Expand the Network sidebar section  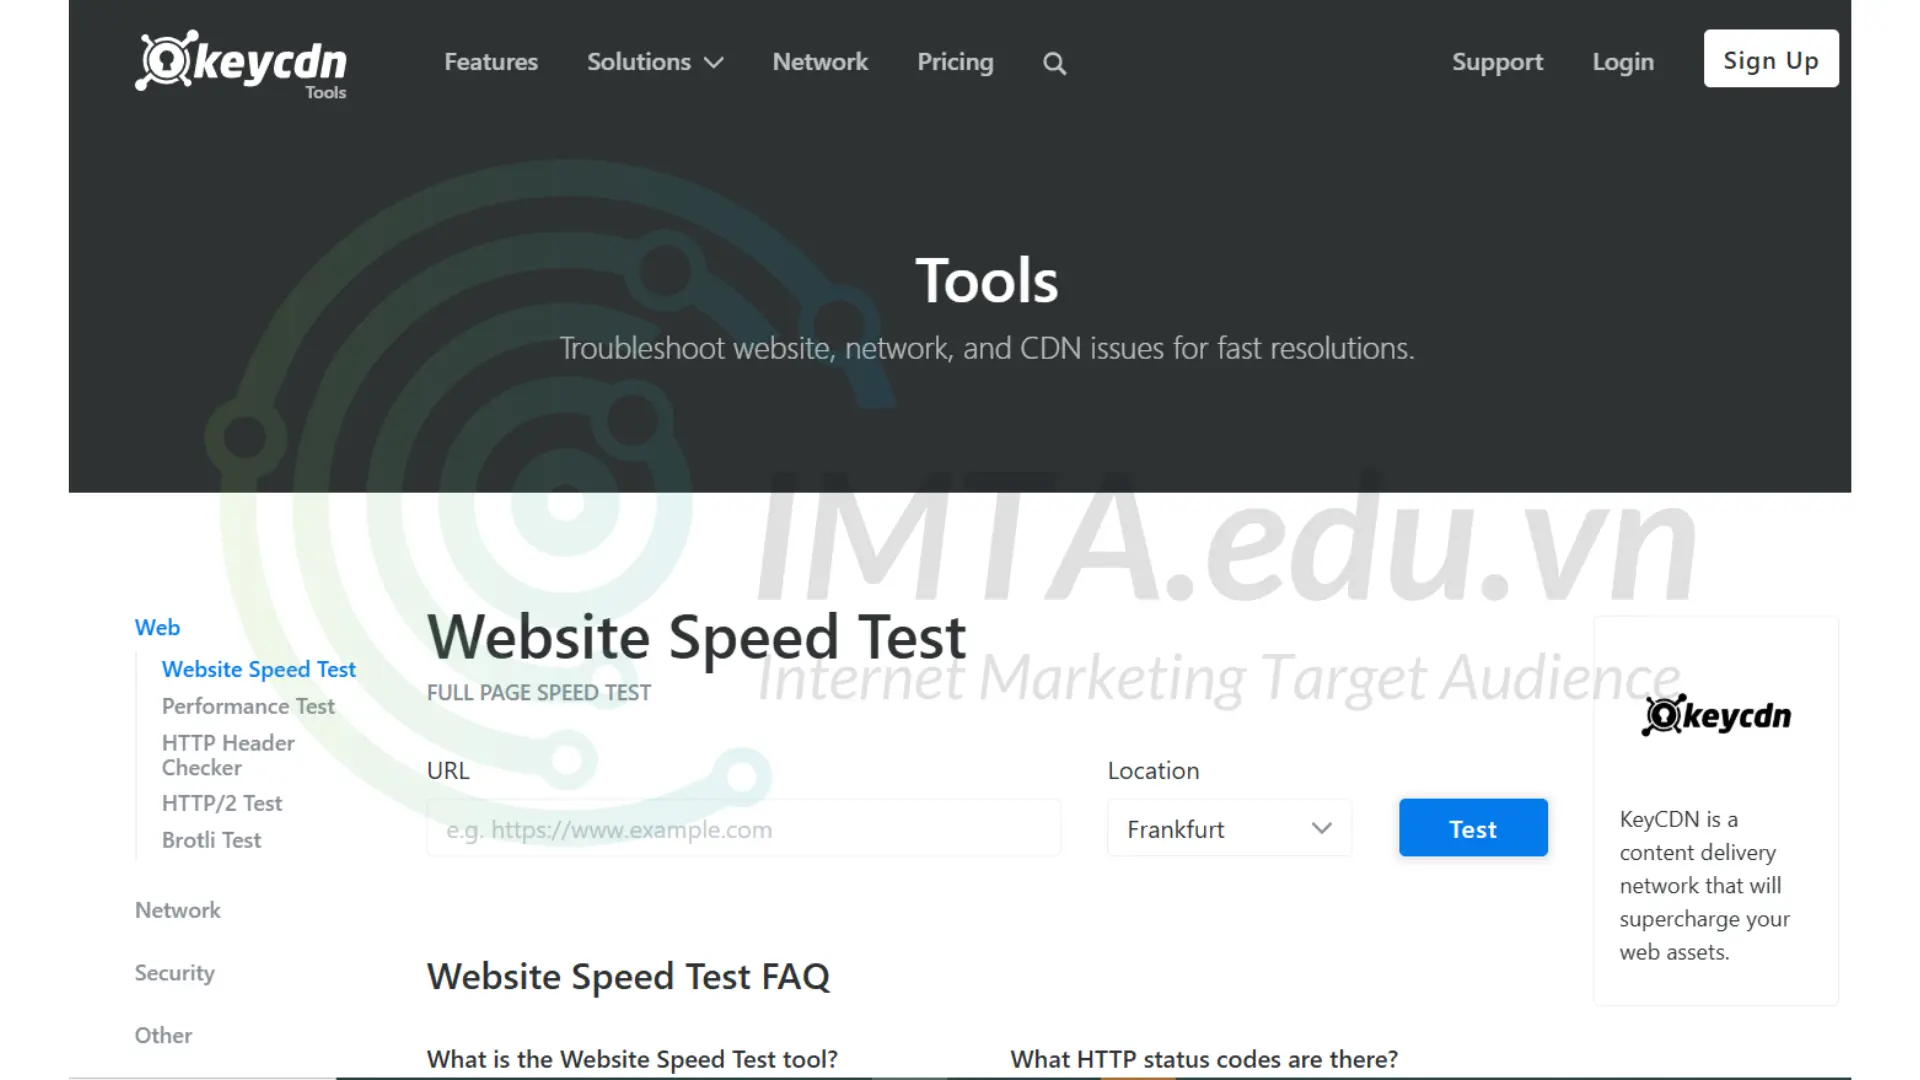(x=177, y=909)
